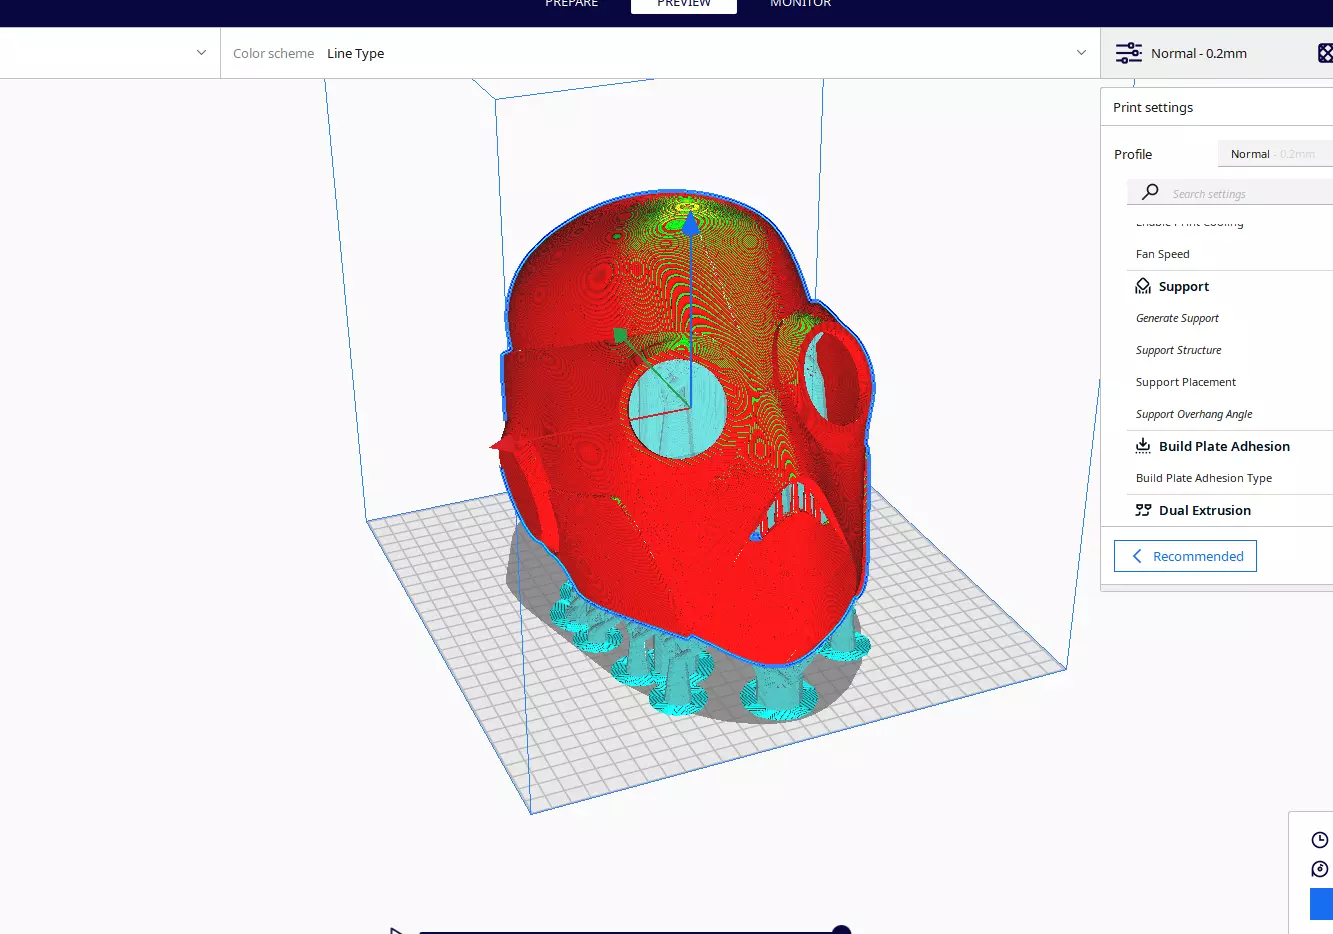Viewport: 1333px width, 934px height.
Task: Select the Support Overhang Angle setting
Action: [1193, 414]
